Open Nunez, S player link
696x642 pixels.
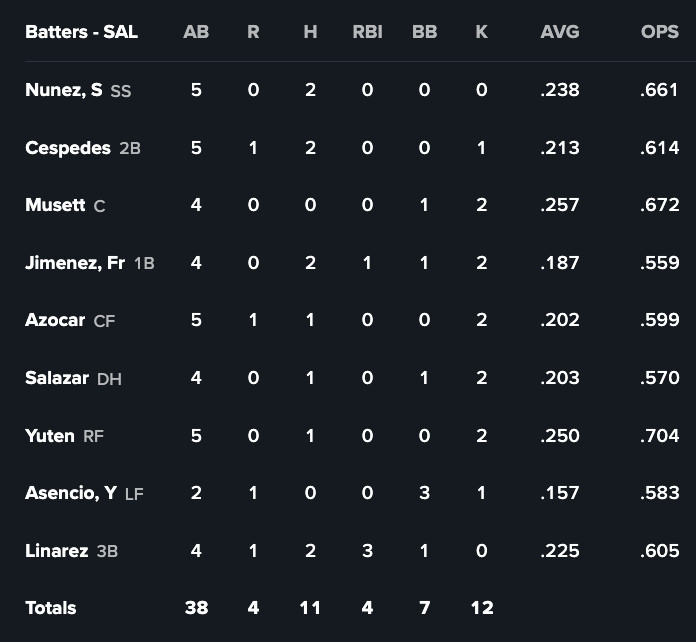[x=63, y=90]
